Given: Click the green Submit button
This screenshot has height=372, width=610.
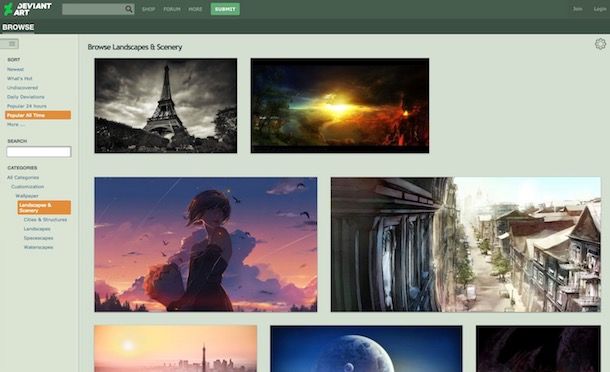Looking at the screenshot, I should (x=225, y=9).
